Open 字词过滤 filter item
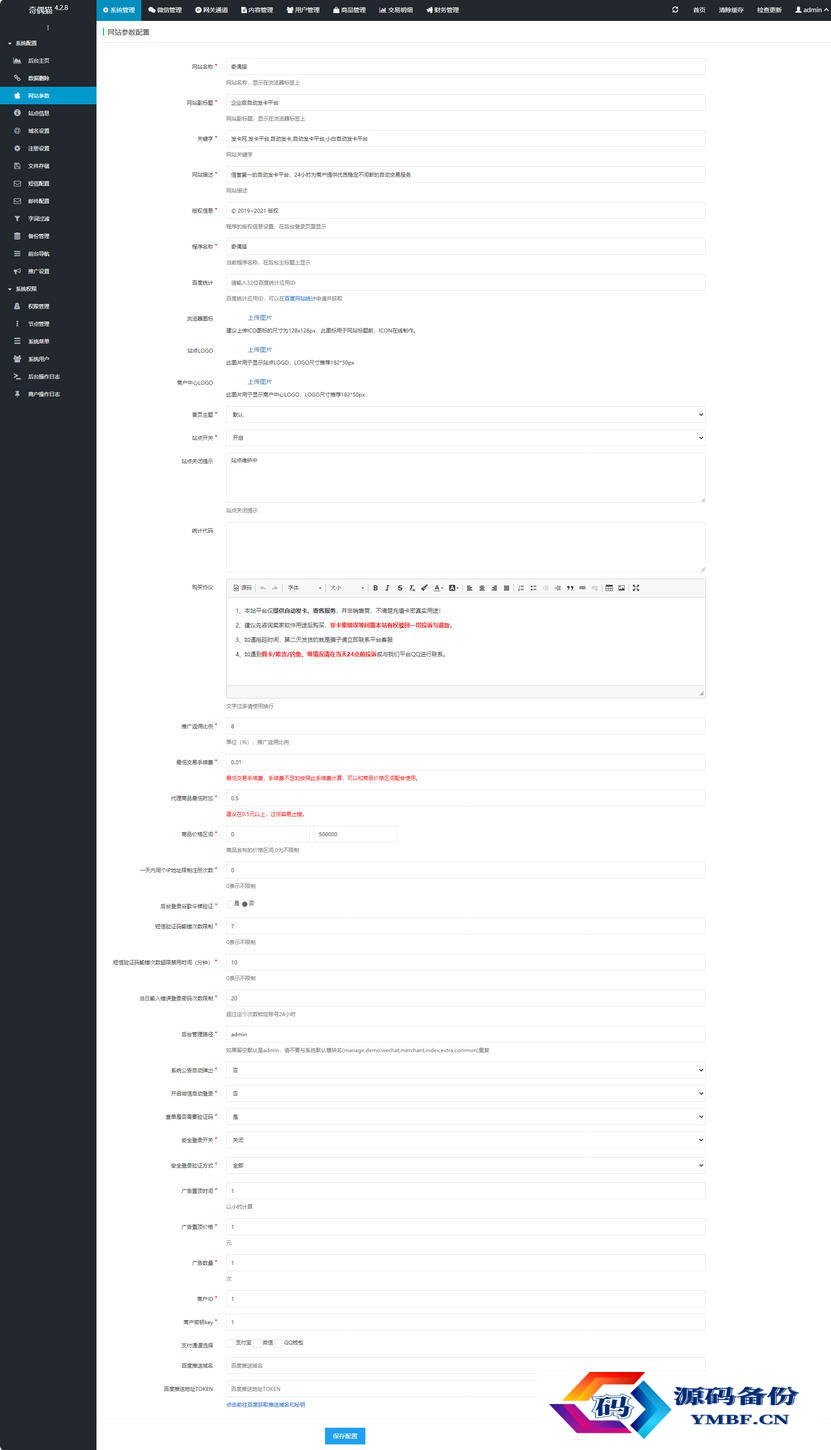Viewport: 831px width, 1450px height. coord(48,218)
